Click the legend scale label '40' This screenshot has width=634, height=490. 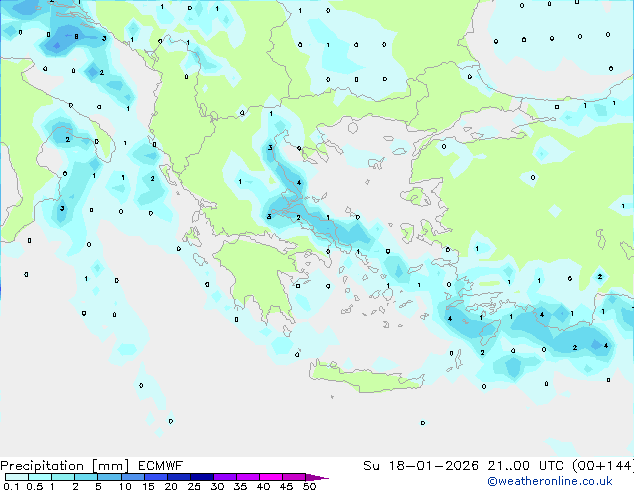click(264, 486)
